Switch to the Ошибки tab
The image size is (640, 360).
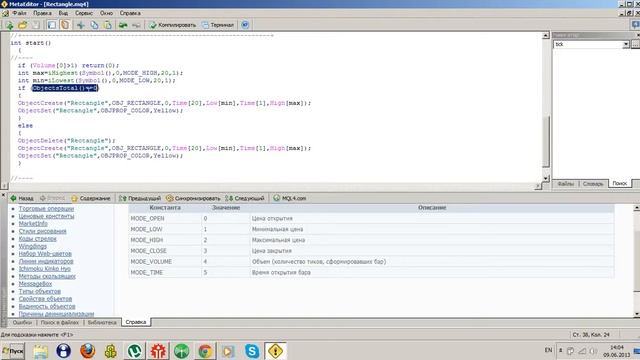(x=22, y=322)
